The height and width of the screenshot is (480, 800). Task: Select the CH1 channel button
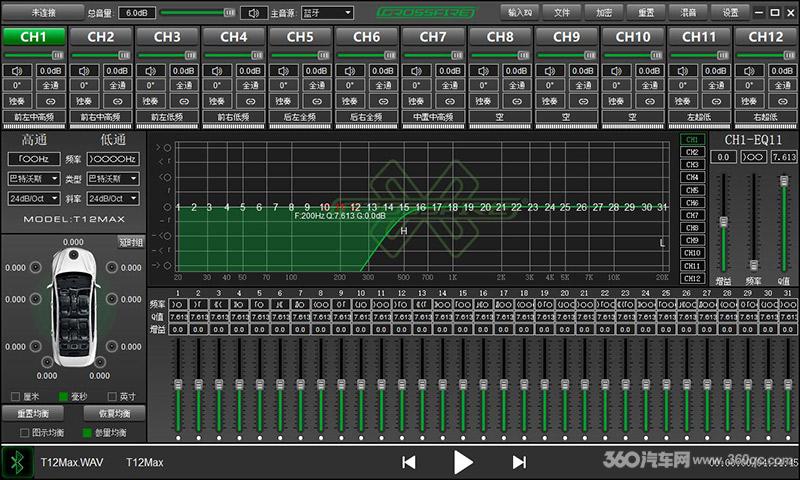pos(34,37)
